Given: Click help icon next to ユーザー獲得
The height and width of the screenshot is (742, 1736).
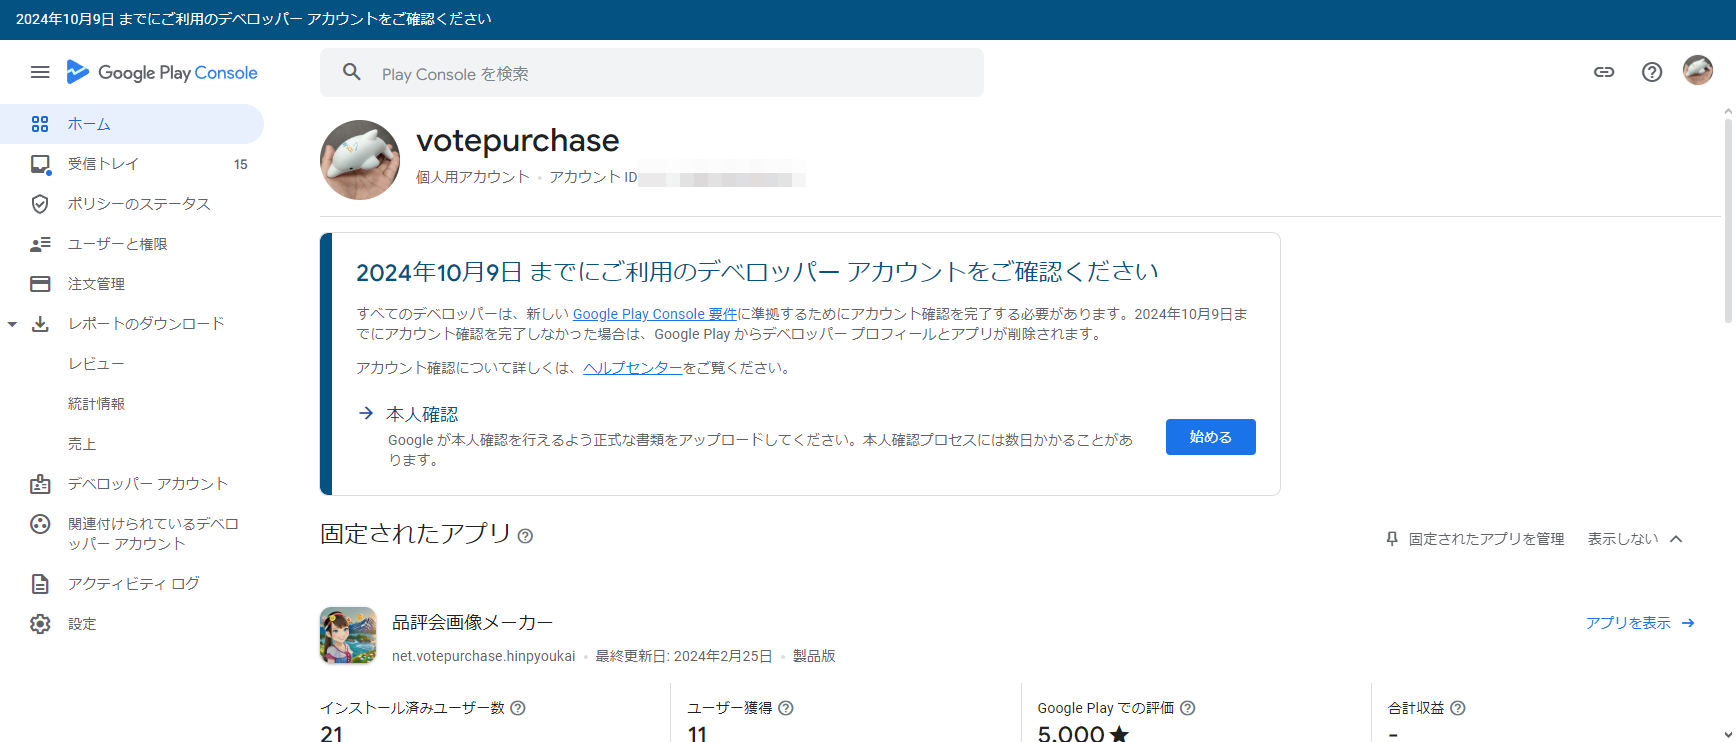Looking at the screenshot, I should coord(786,708).
